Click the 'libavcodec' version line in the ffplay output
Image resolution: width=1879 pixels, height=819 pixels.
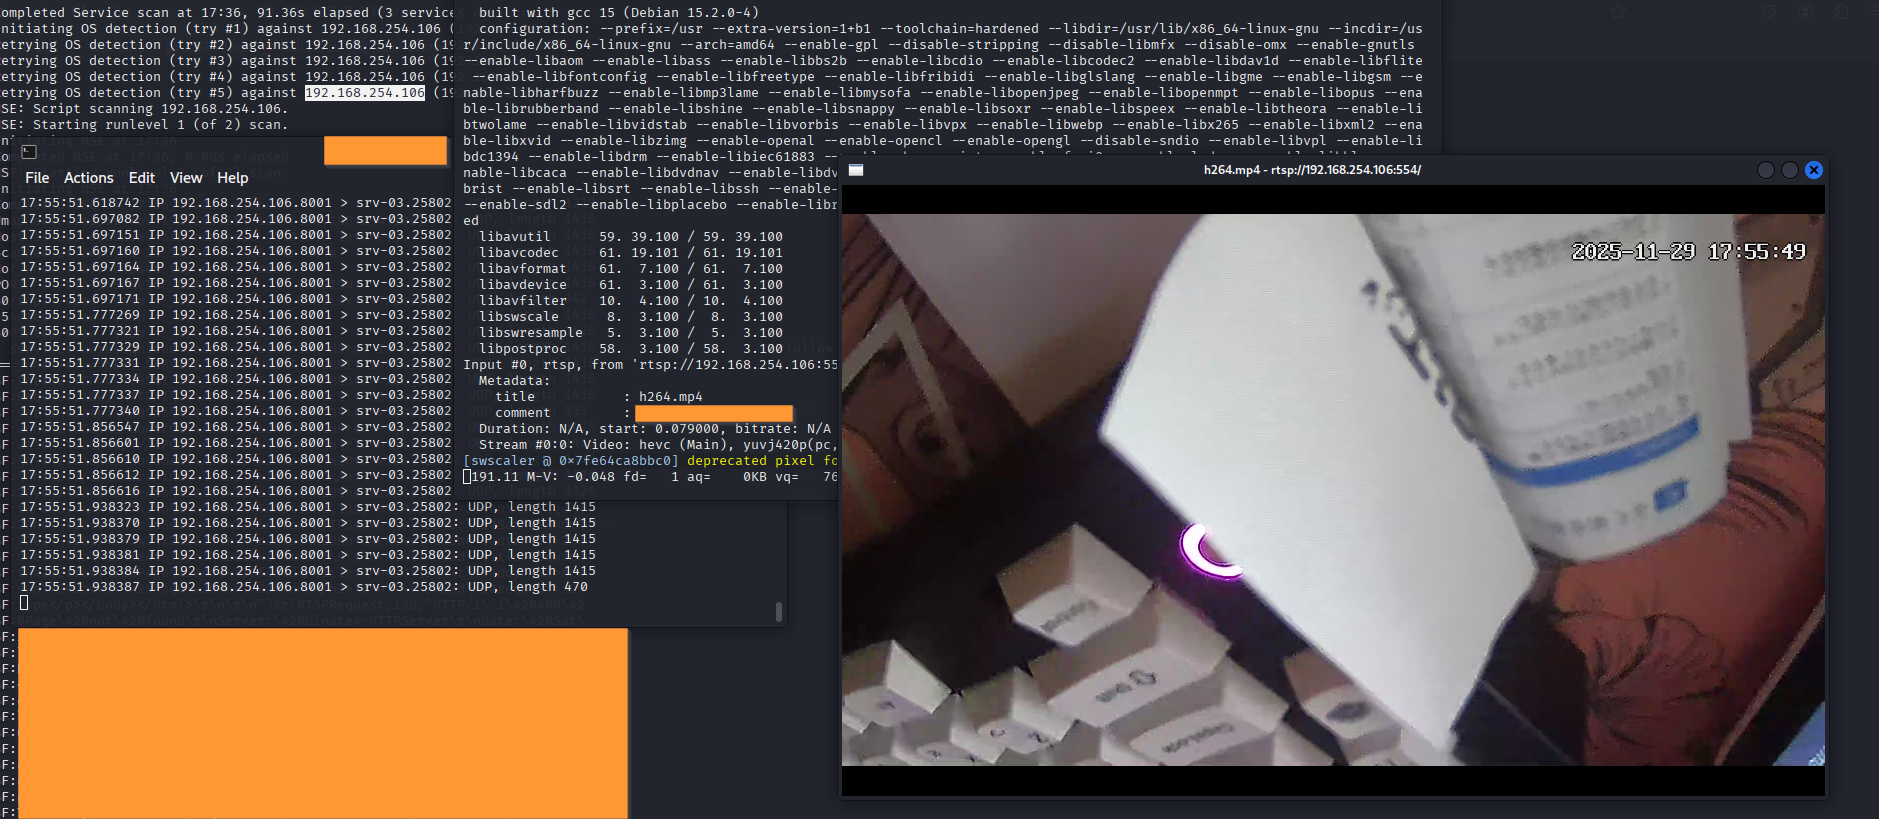(630, 253)
